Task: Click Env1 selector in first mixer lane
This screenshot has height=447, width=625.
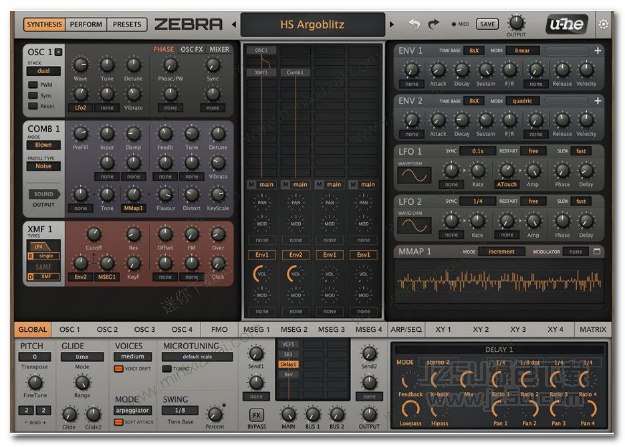Action: click(x=262, y=254)
